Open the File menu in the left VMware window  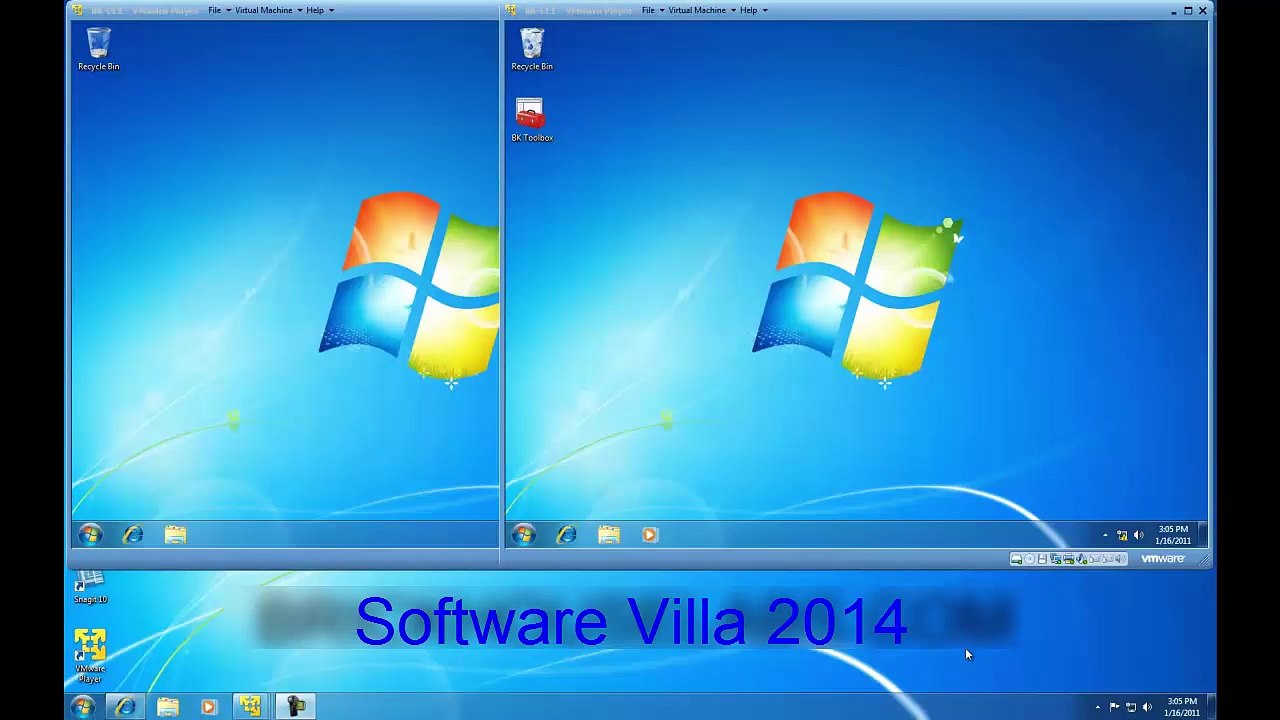pyautogui.click(x=219, y=10)
